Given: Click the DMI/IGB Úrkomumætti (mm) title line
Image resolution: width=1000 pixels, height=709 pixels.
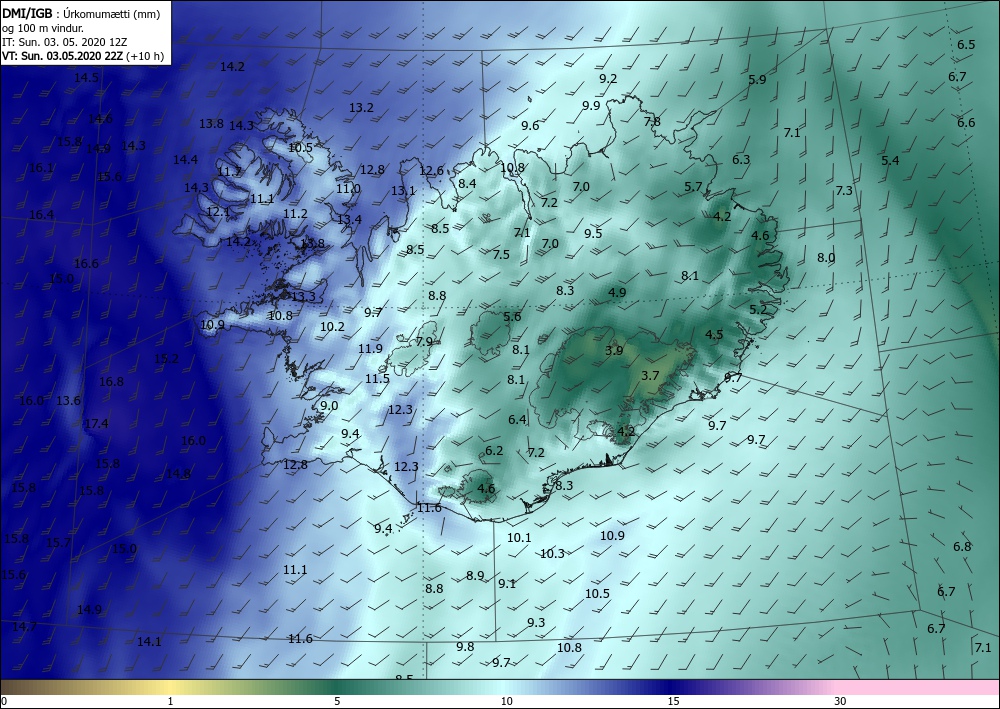Looking at the screenshot, I should coord(81,14).
